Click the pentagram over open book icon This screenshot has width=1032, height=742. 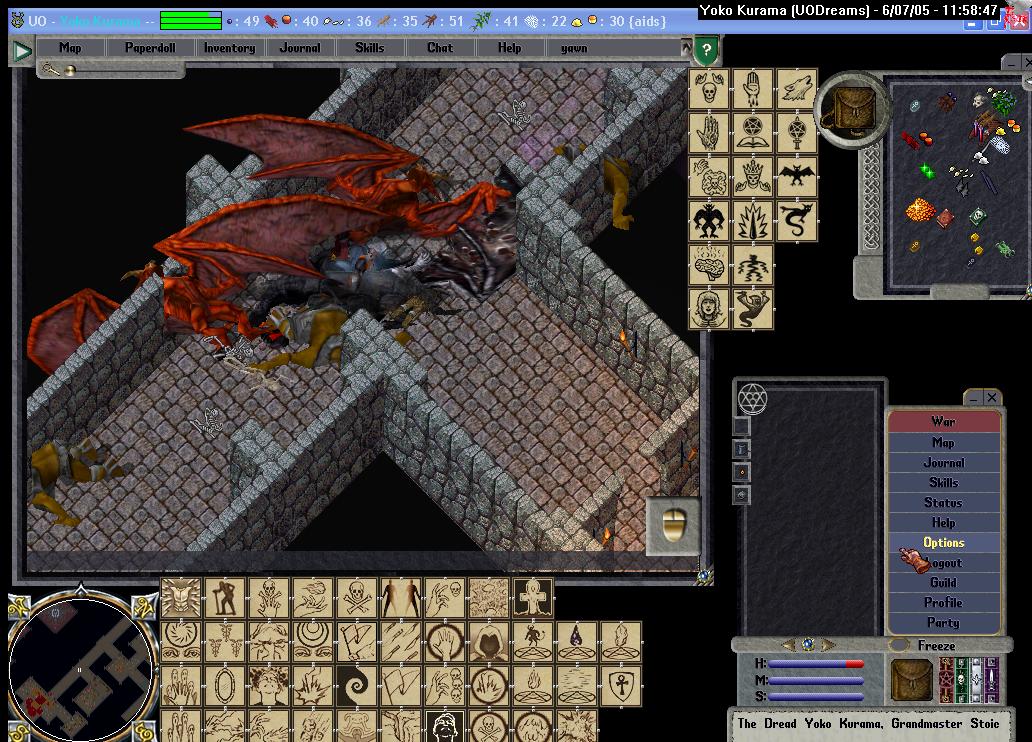[753, 132]
